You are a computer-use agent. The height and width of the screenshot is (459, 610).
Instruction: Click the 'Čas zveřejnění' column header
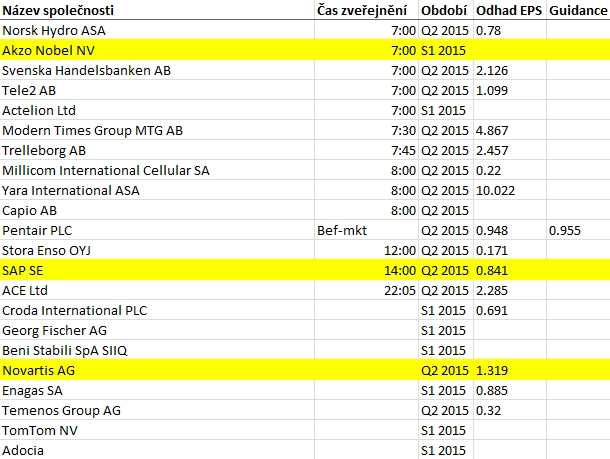[x=366, y=10]
